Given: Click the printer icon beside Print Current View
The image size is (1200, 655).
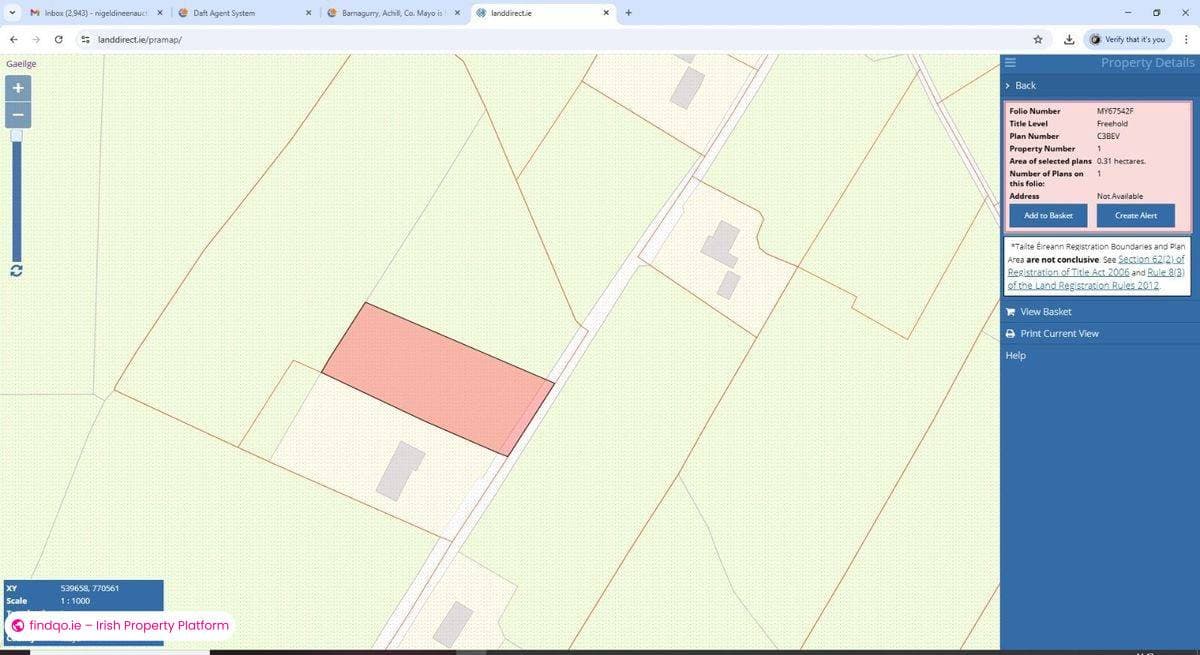Looking at the screenshot, I should coord(1010,333).
